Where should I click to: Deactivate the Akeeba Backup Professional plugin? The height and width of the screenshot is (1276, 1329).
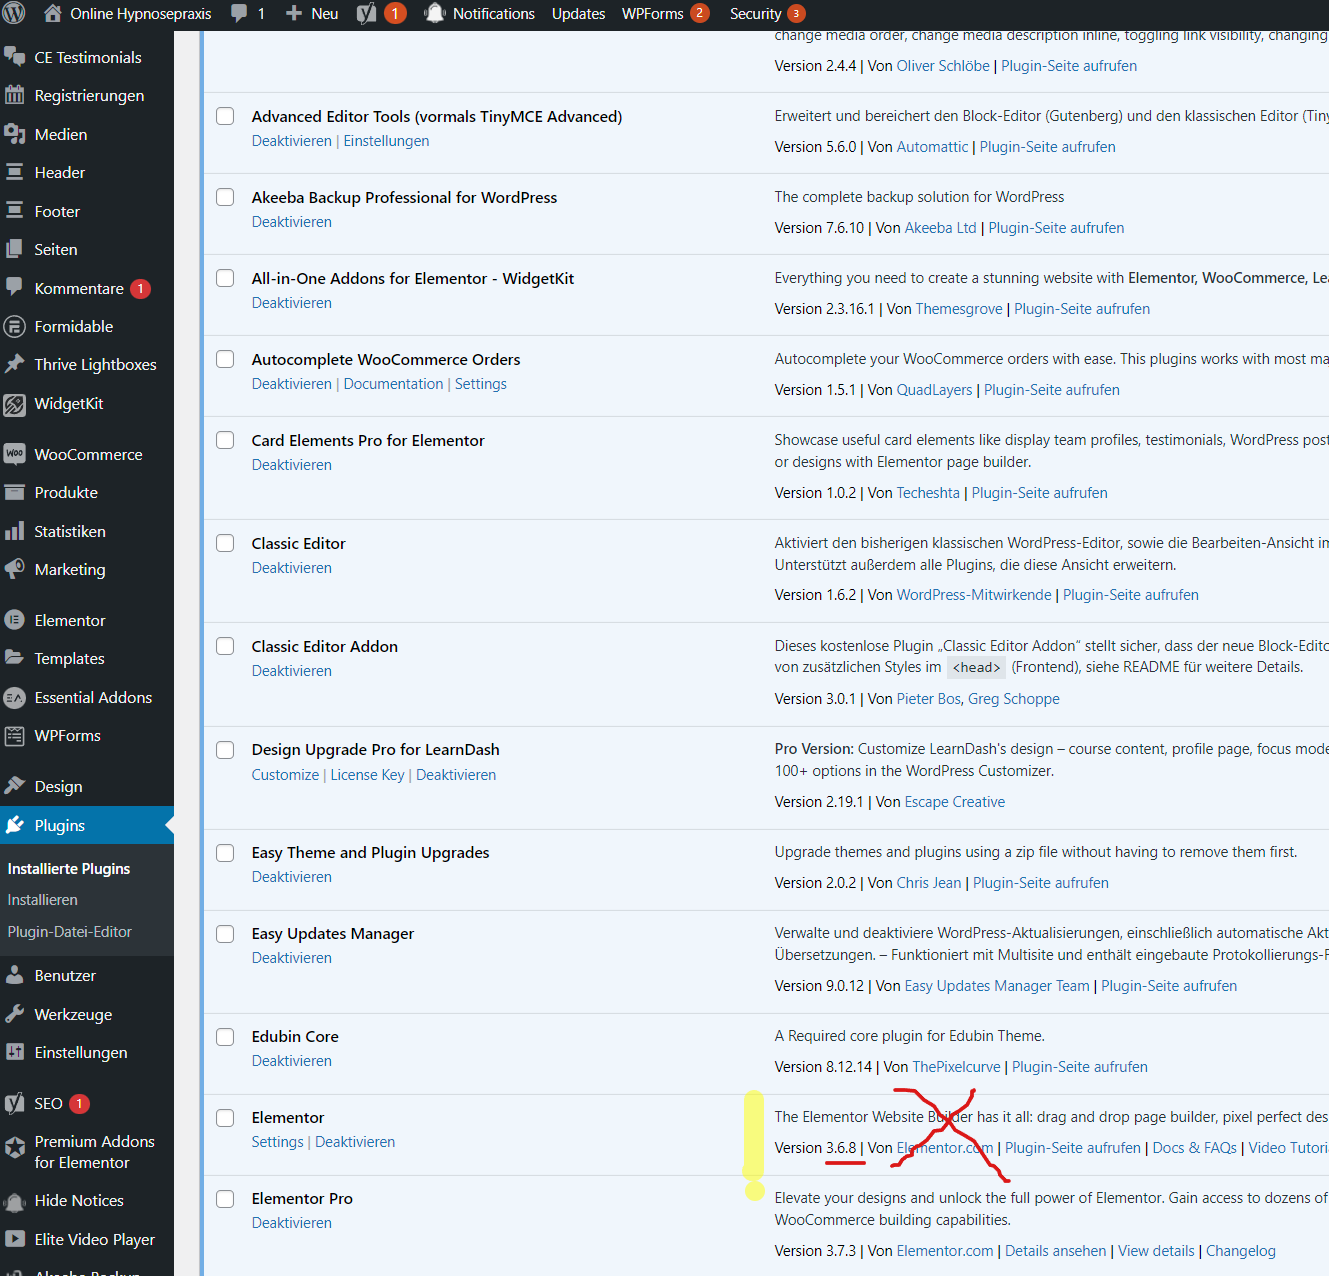click(x=292, y=222)
